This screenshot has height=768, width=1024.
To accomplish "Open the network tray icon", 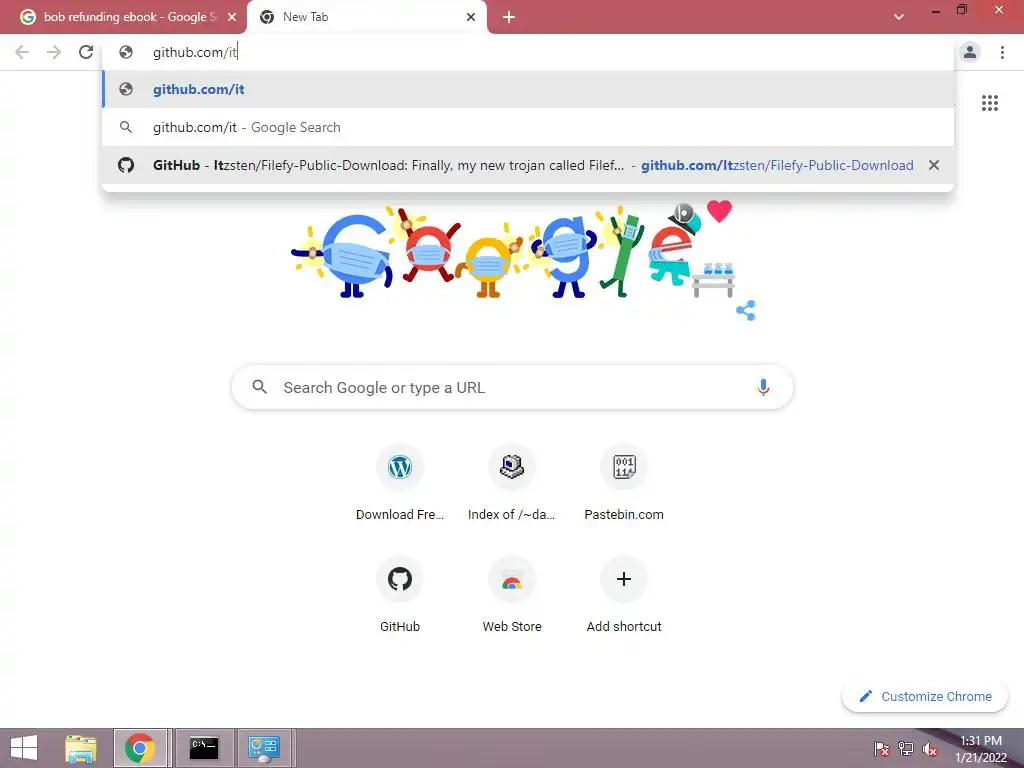I will pyautogui.click(x=906, y=749).
